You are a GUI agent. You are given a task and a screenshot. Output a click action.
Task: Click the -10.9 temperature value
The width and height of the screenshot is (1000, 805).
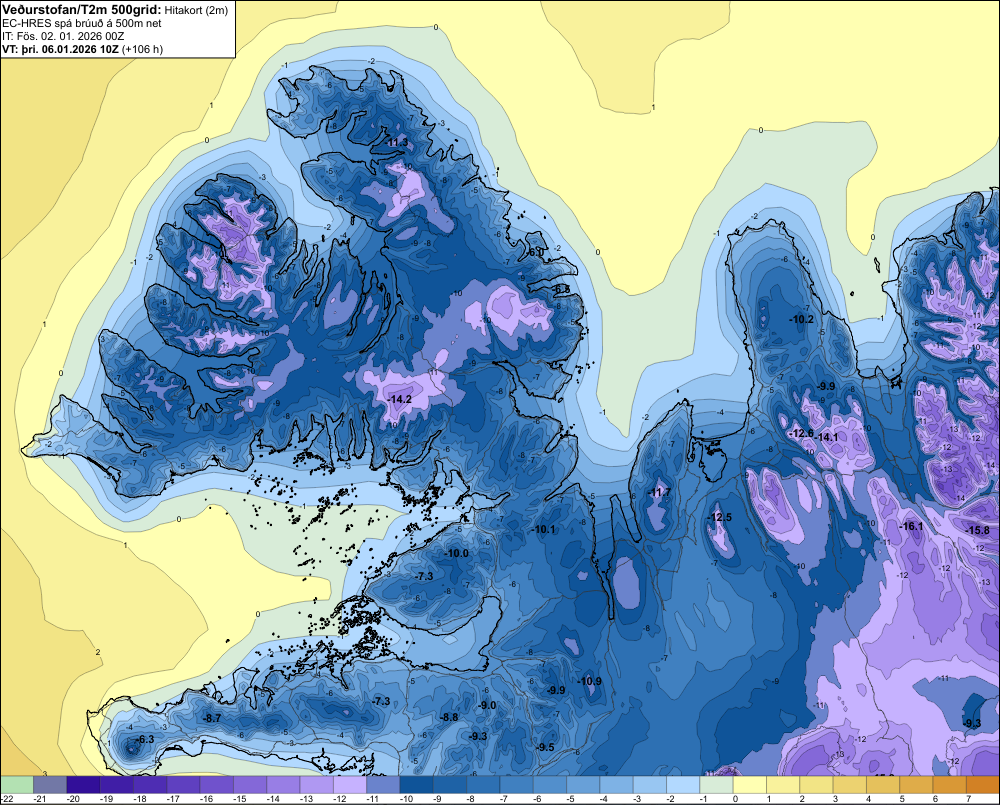(x=590, y=681)
